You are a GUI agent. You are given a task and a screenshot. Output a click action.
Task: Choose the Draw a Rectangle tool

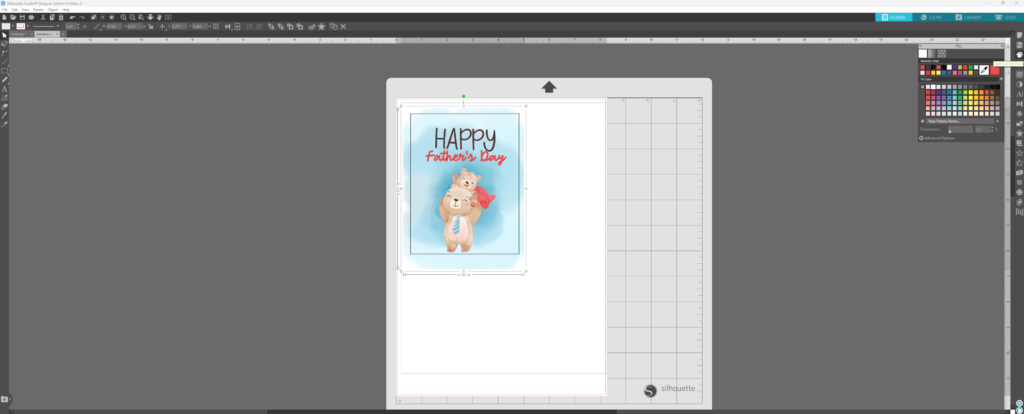[5, 71]
